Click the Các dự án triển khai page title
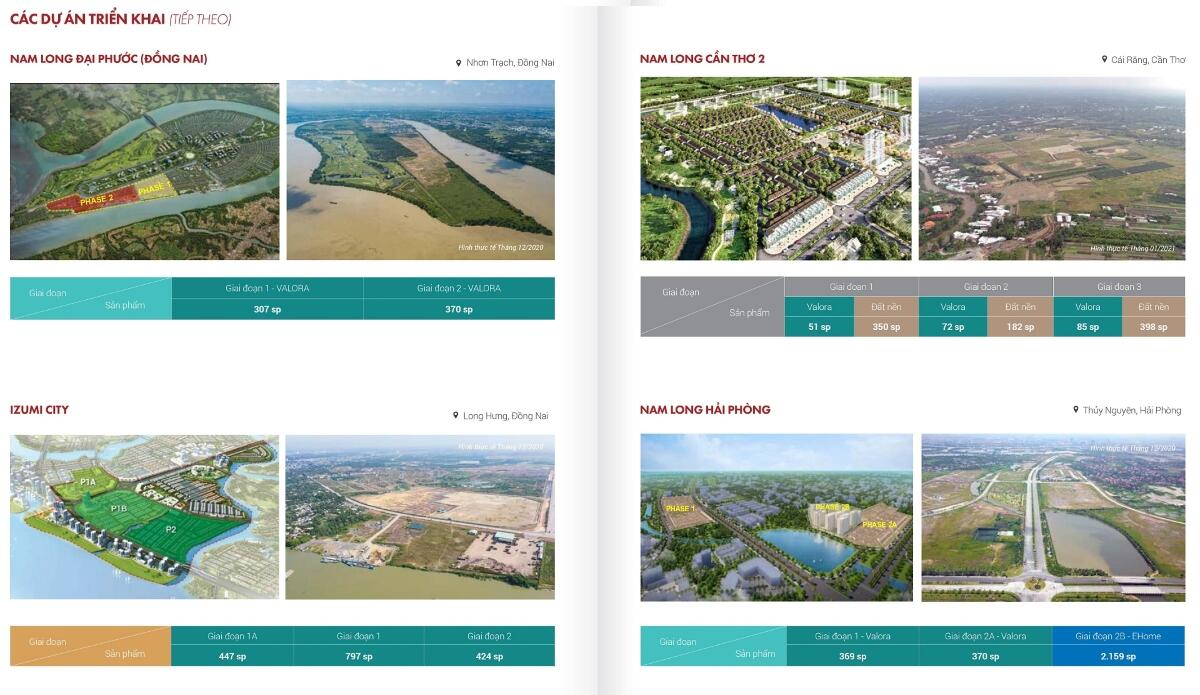 [121, 19]
